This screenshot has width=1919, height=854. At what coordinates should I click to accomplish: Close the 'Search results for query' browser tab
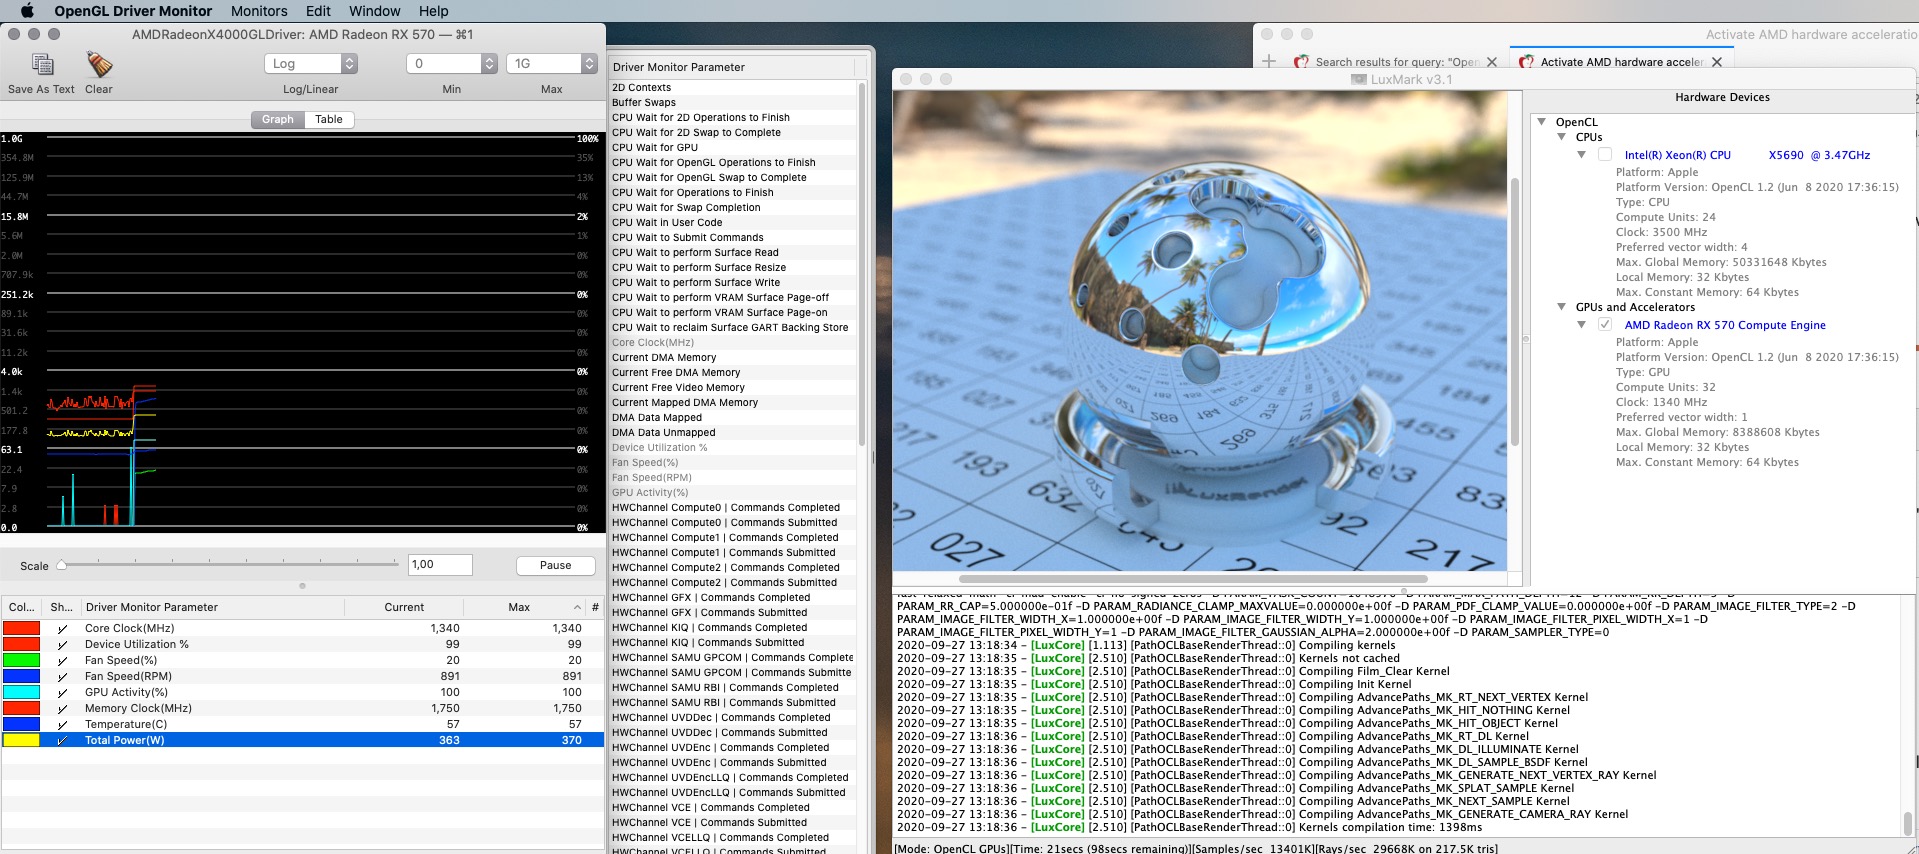(x=1492, y=62)
